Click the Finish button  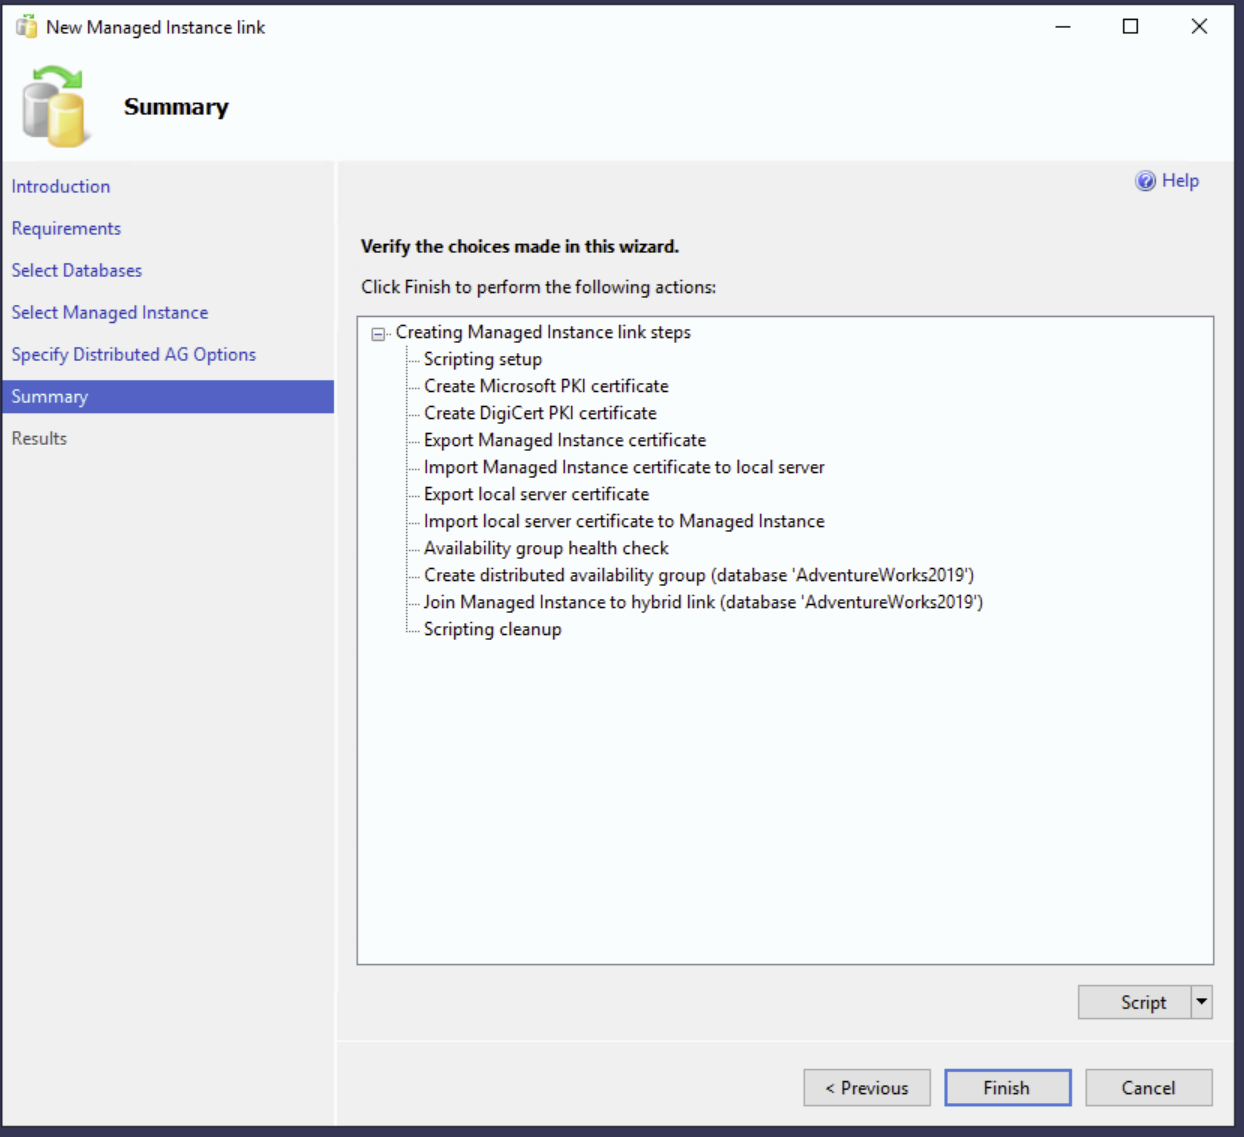coord(1007,1088)
